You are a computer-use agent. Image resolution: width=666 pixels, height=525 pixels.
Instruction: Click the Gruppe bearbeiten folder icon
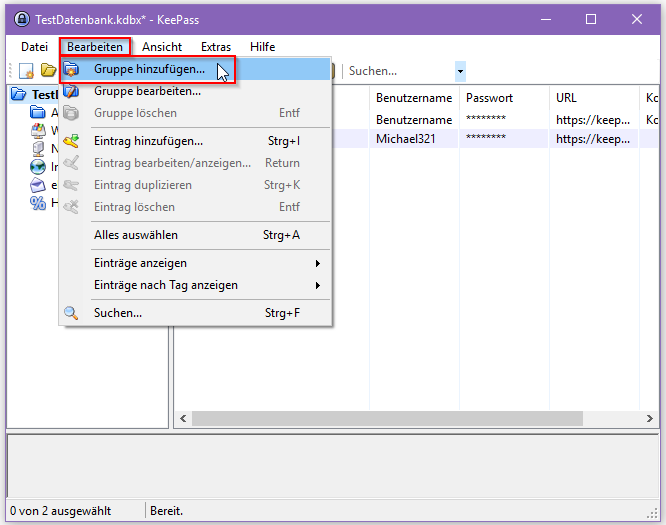pyautogui.click(x=71, y=91)
